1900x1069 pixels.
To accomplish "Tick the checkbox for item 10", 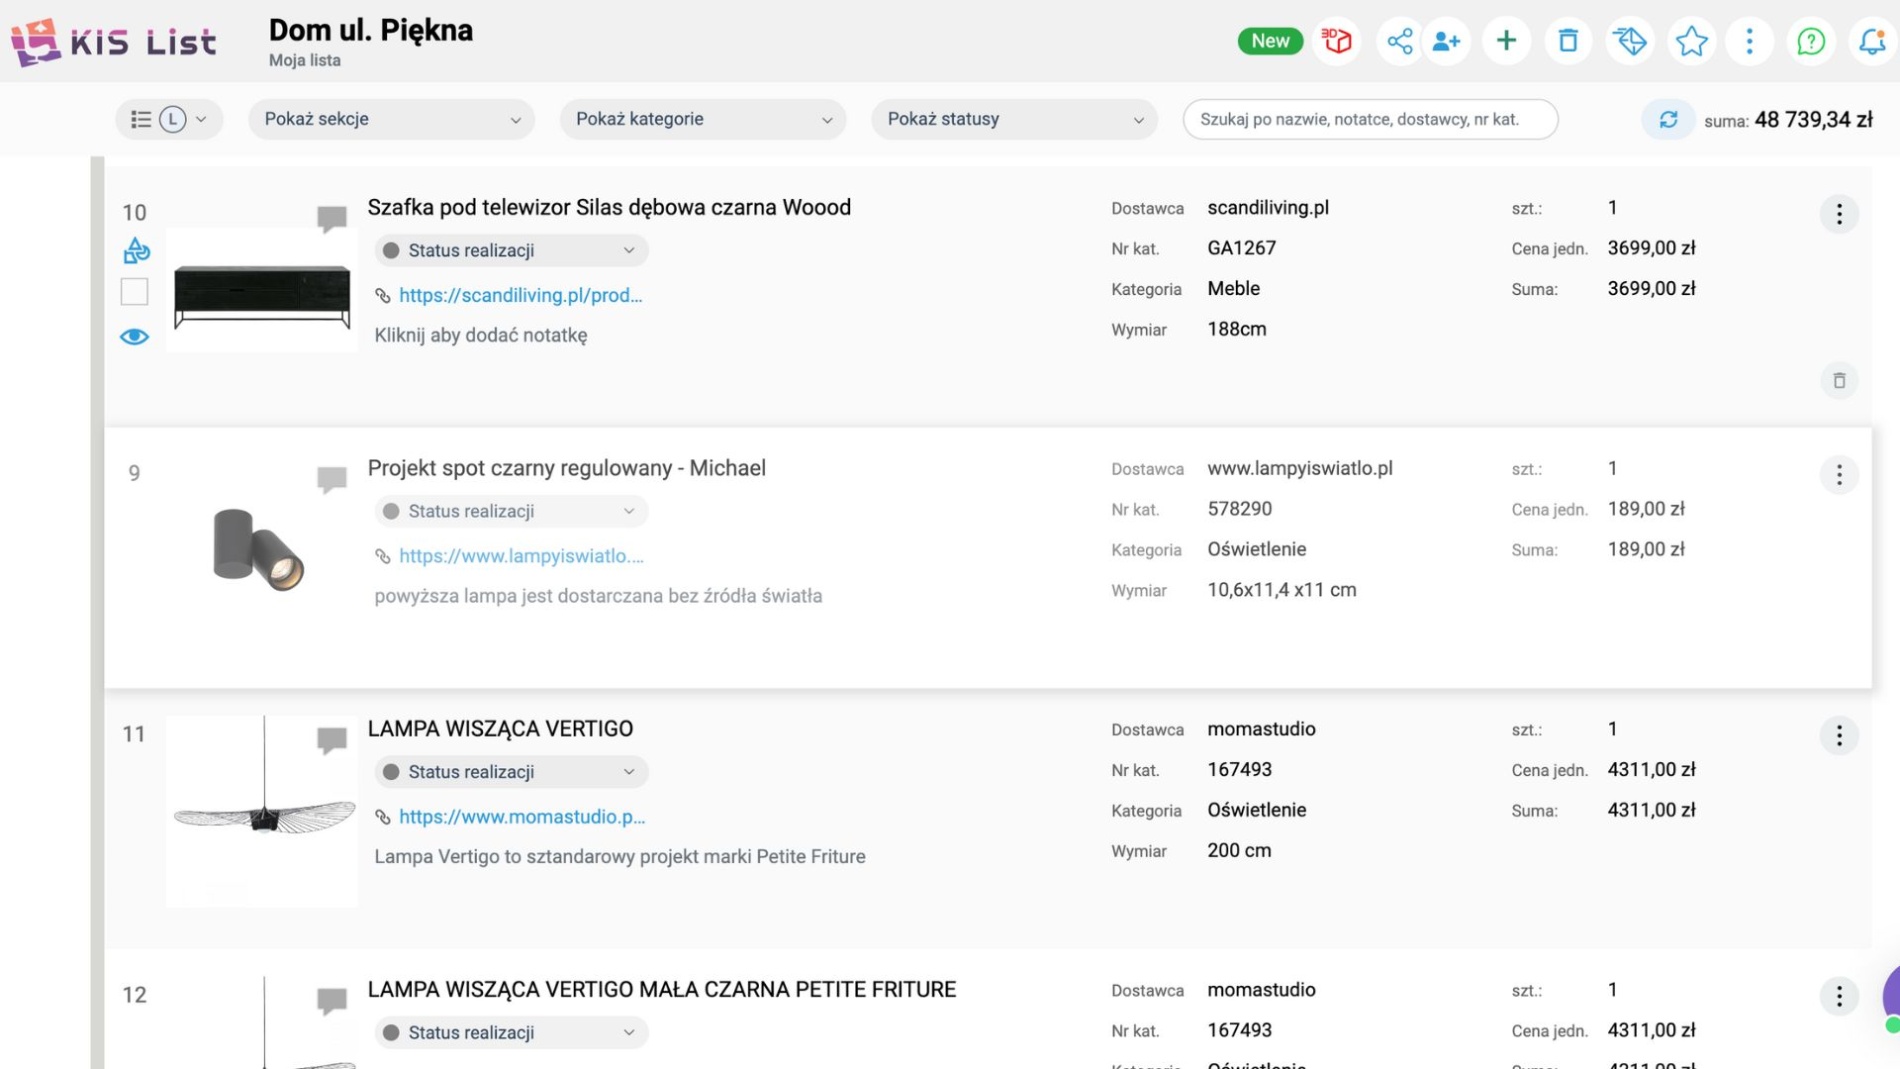I will pos(134,291).
